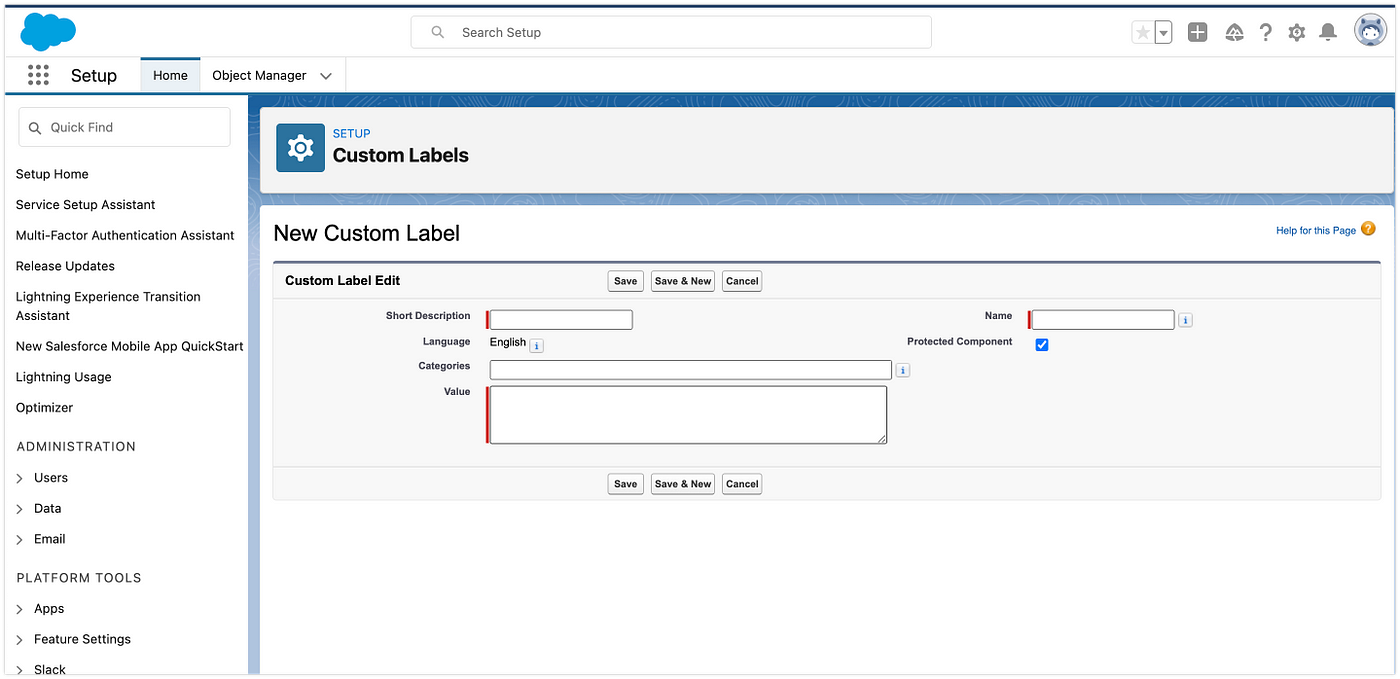The width and height of the screenshot is (1400, 679).
Task: Click the top Save button
Action: tap(626, 281)
